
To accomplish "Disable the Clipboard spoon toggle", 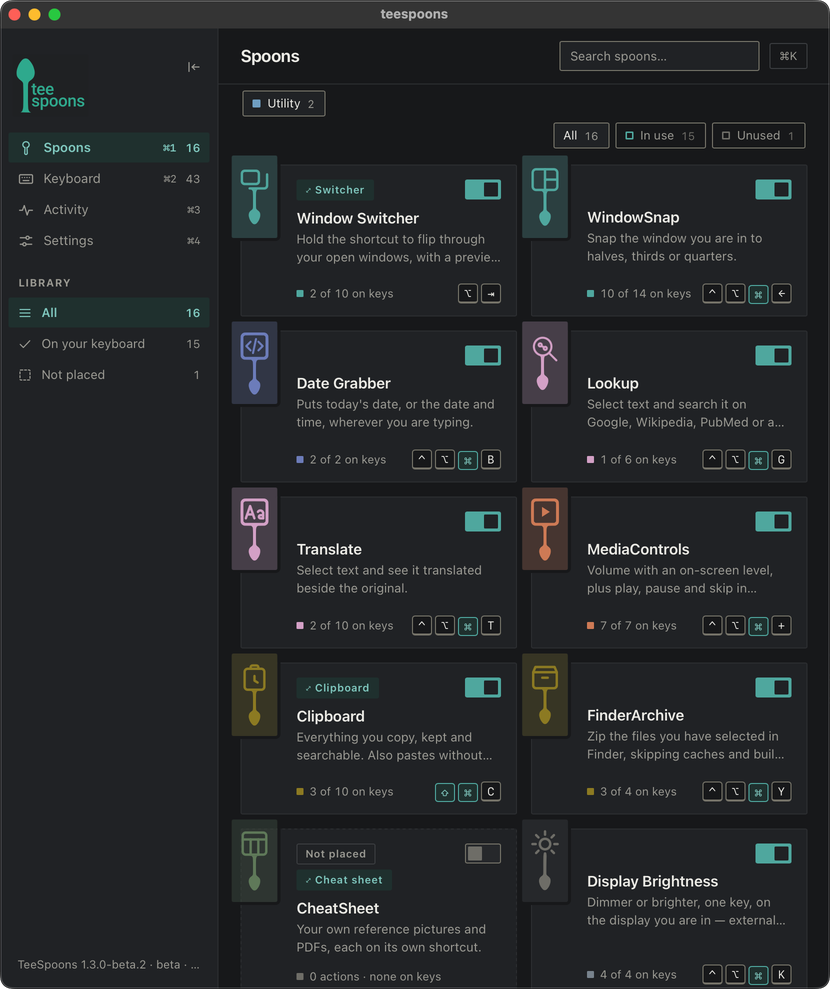I will click(x=483, y=687).
